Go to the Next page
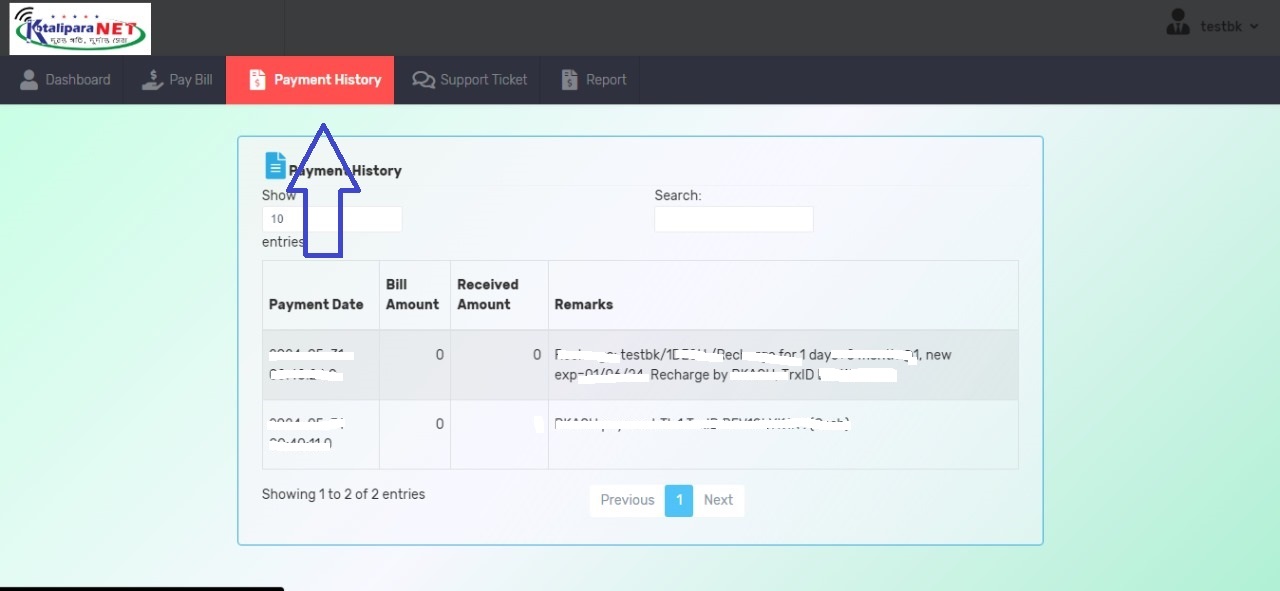Screen dimensions: 1280x591 point(718,500)
